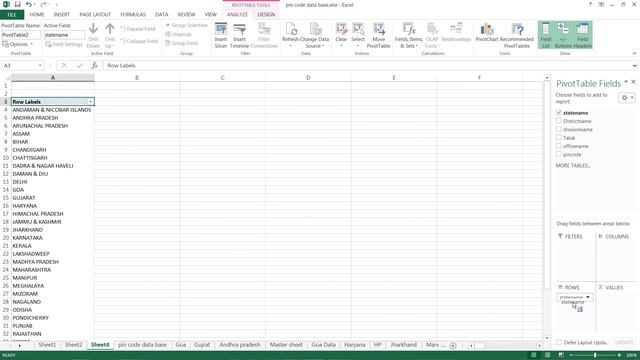
Task: Open the statename dropdown in Rows area
Action: [x=587, y=297]
